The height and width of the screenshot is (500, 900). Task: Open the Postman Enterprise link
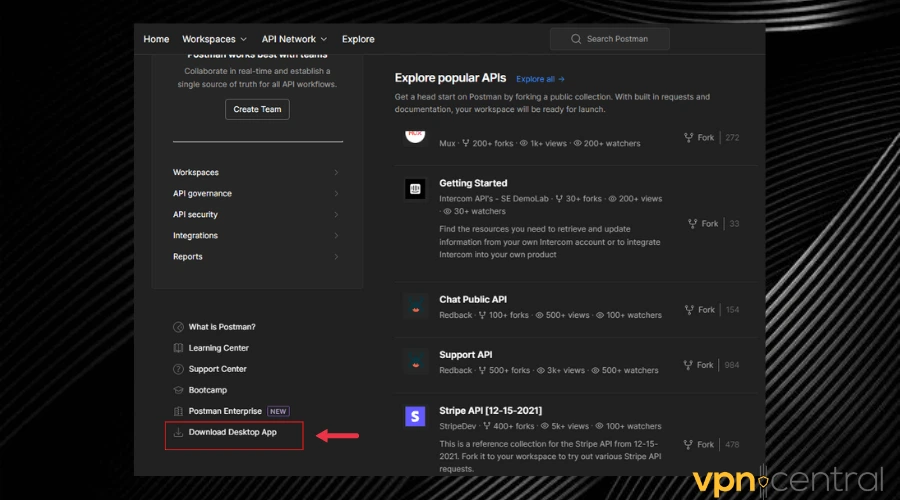click(x=225, y=411)
